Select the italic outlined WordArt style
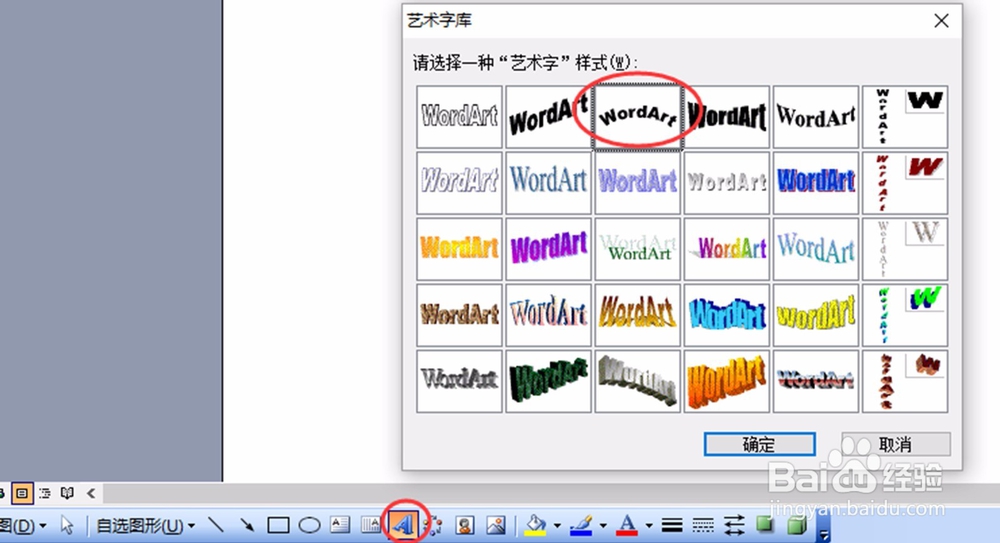 pyautogui.click(x=459, y=182)
